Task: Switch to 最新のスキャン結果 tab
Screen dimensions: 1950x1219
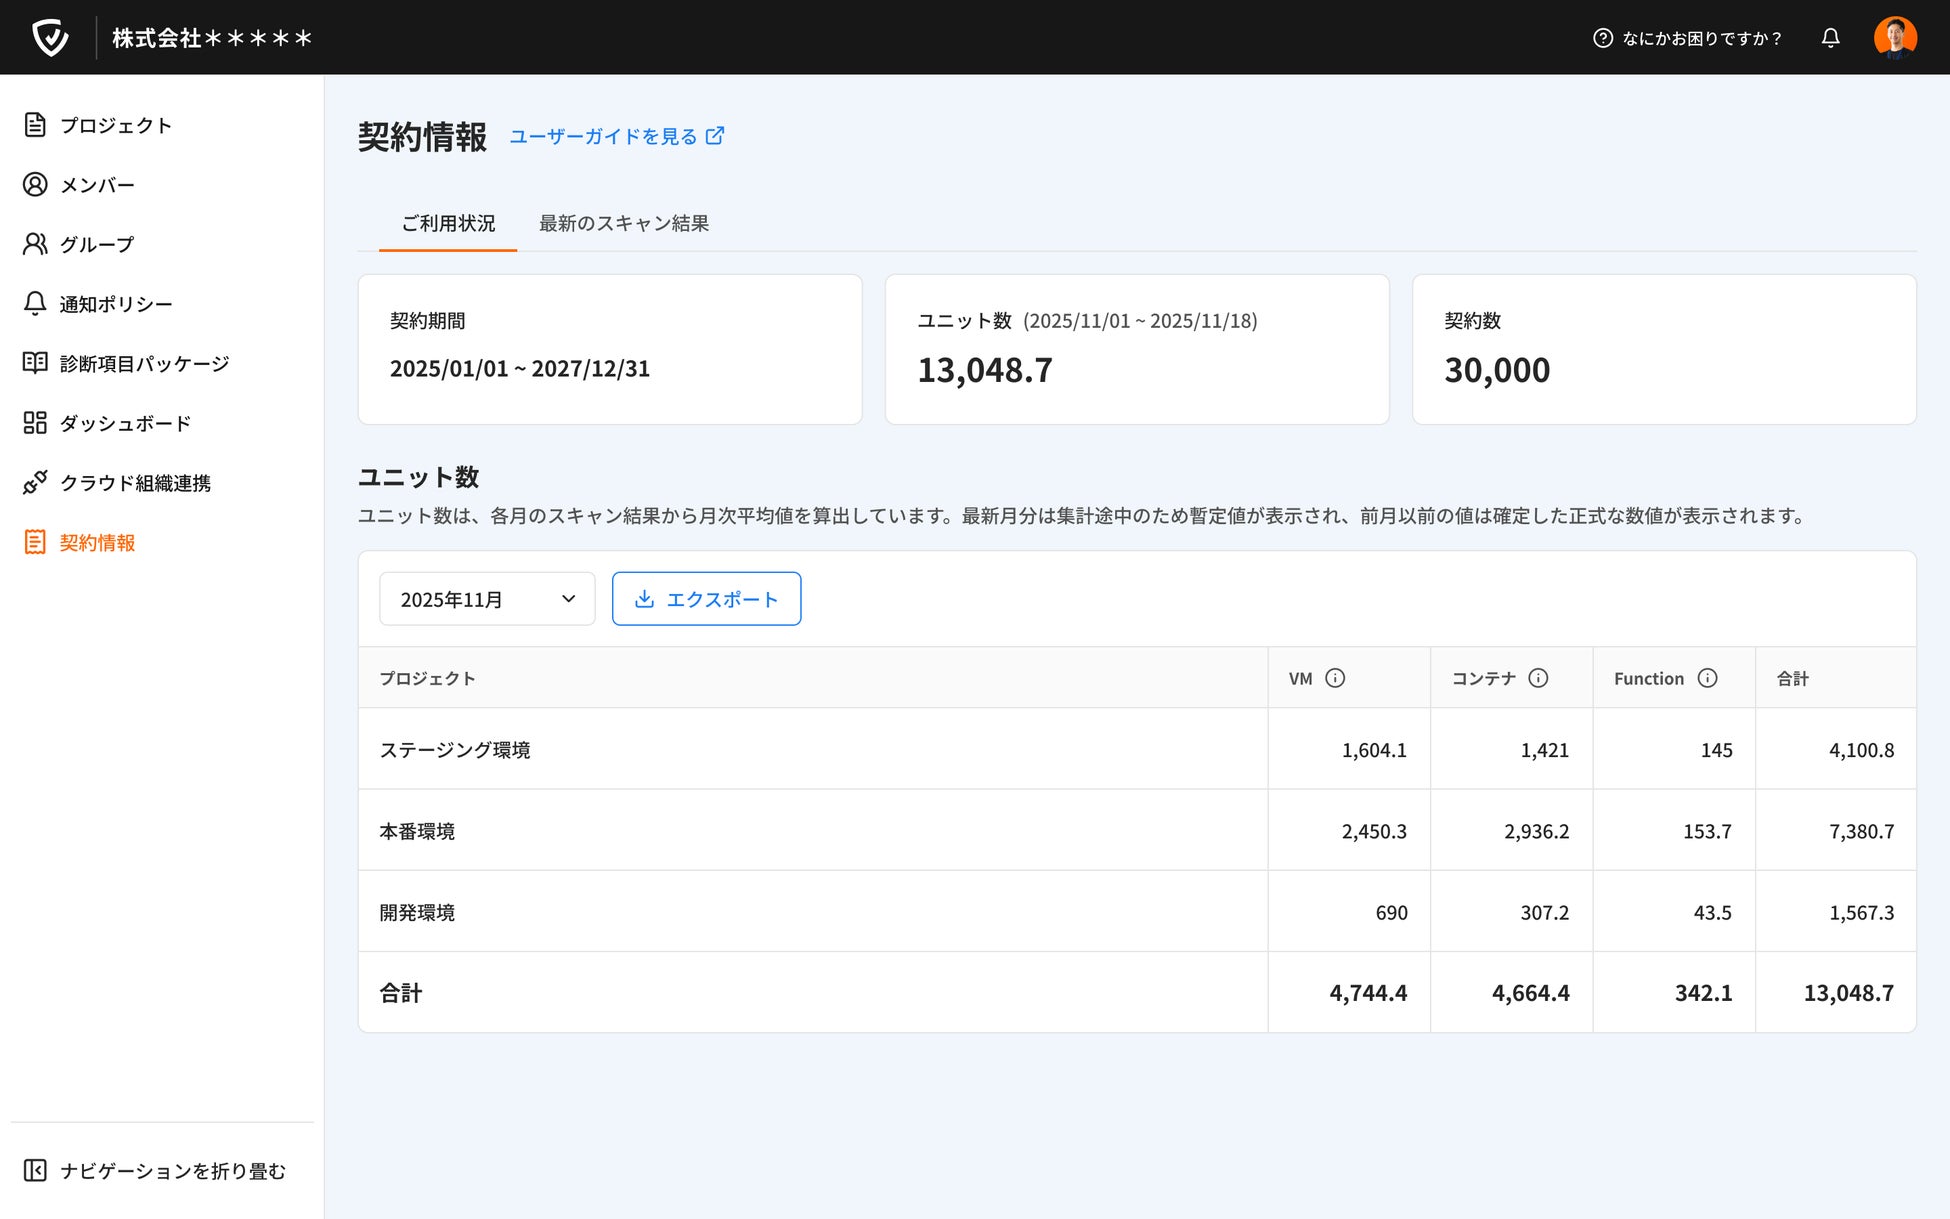Action: click(624, 223)
